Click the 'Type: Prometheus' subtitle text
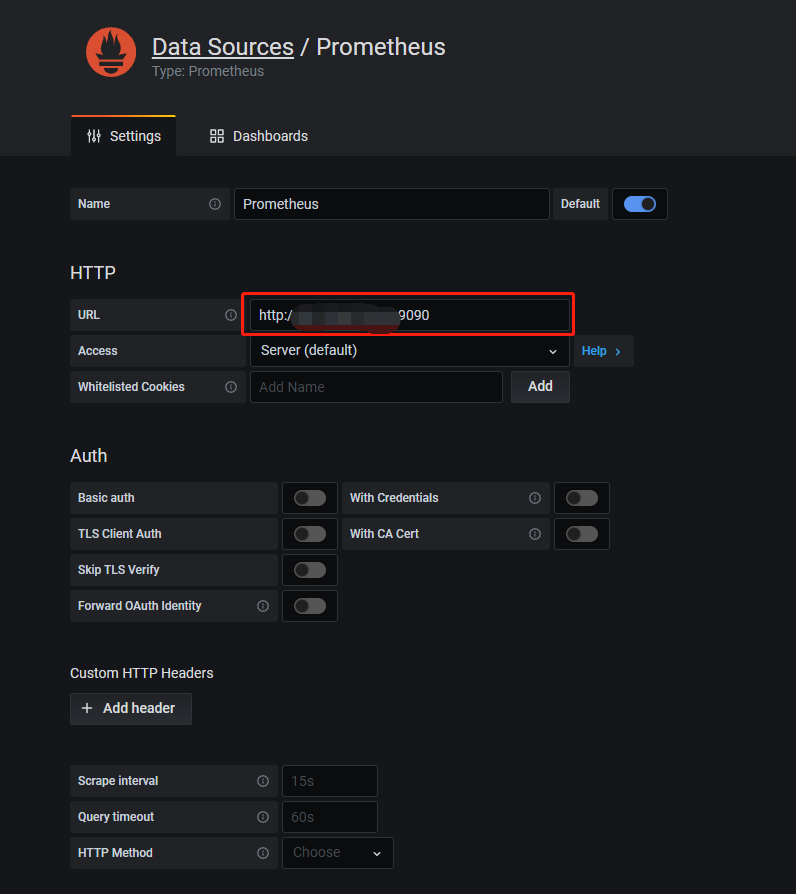The image size is (796, 894). [x=208, y=71]
